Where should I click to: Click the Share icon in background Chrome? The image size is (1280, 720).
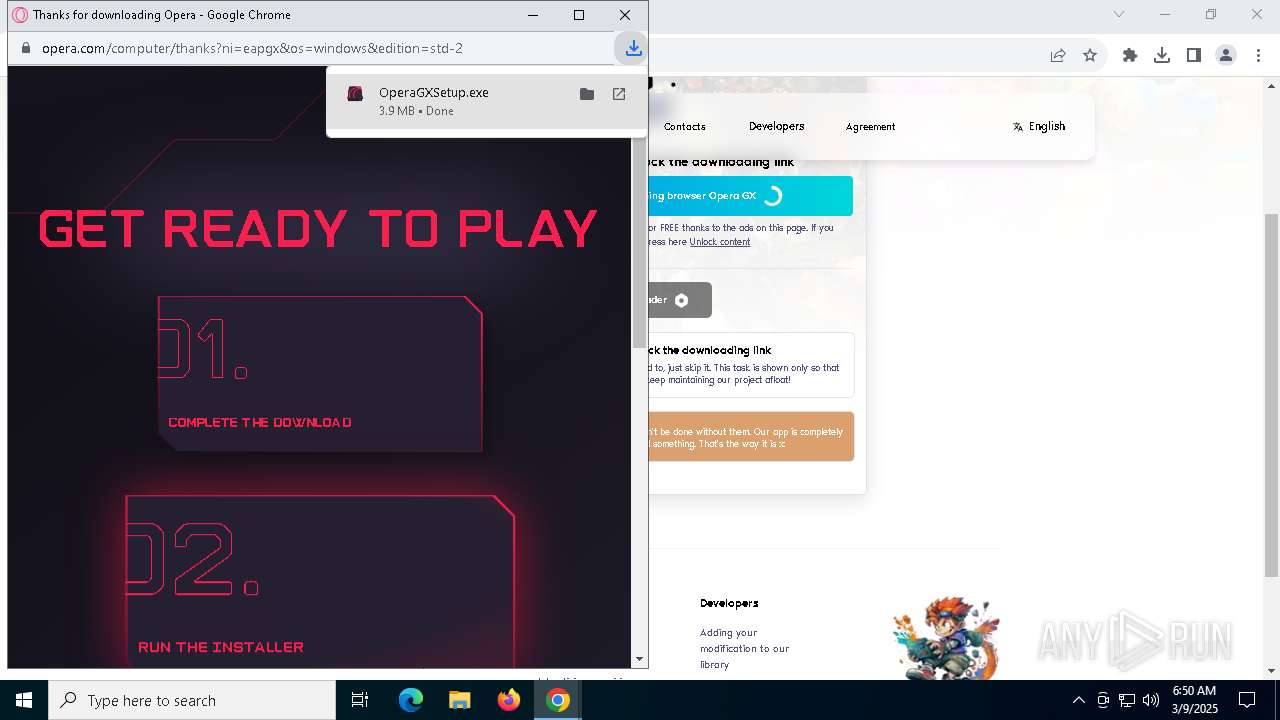pyautogui.click(x=1058, y=56)
